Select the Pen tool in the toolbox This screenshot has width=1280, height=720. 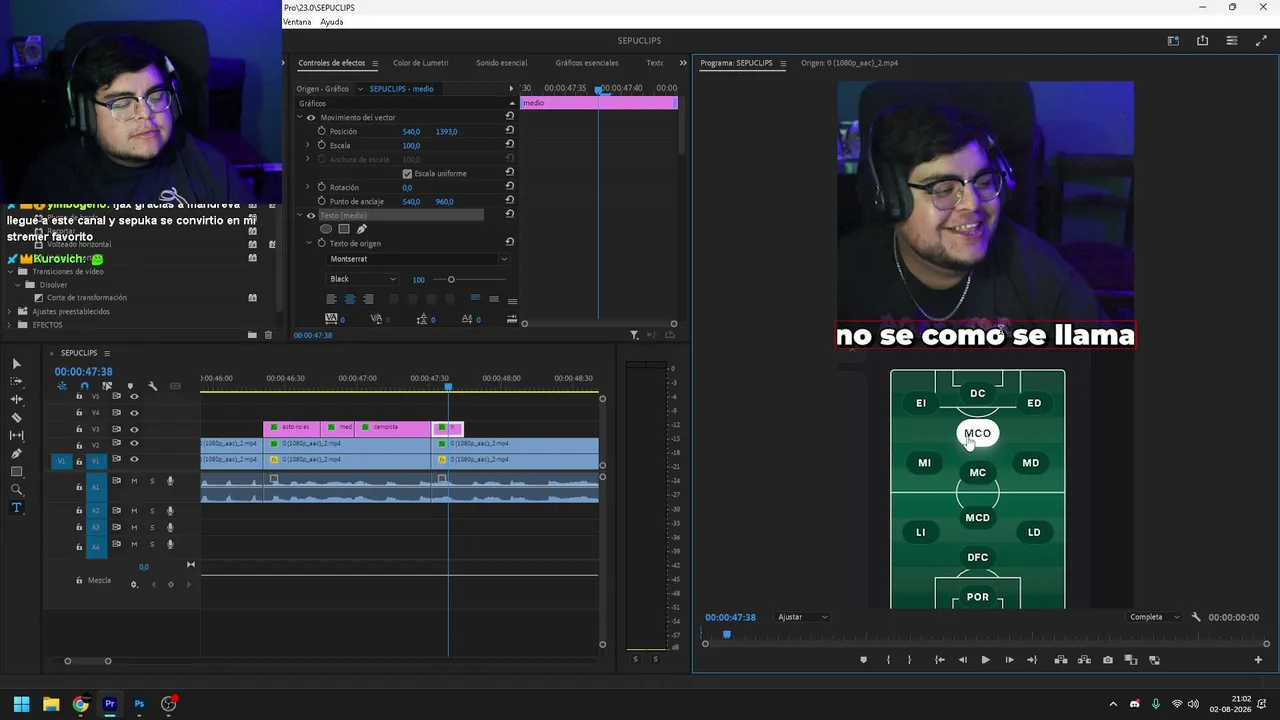point(16,454)
